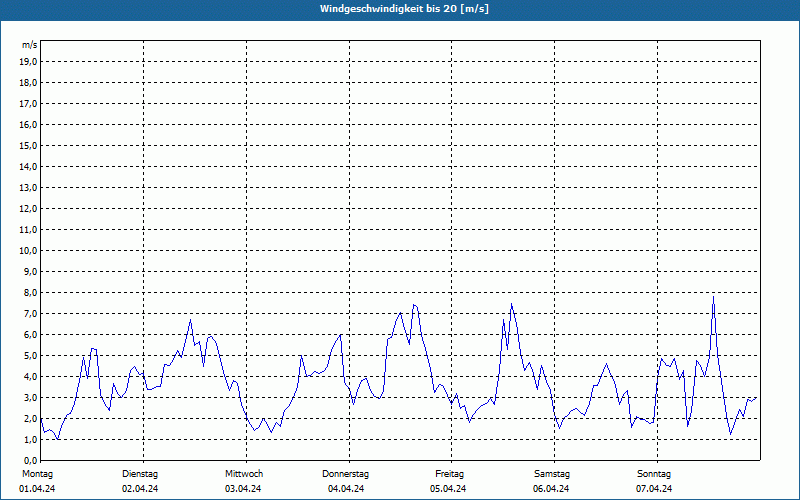Viewport: 800px width, 500px height.
Task: Click the 14,0 y-axis label
Action: point(28,166)
